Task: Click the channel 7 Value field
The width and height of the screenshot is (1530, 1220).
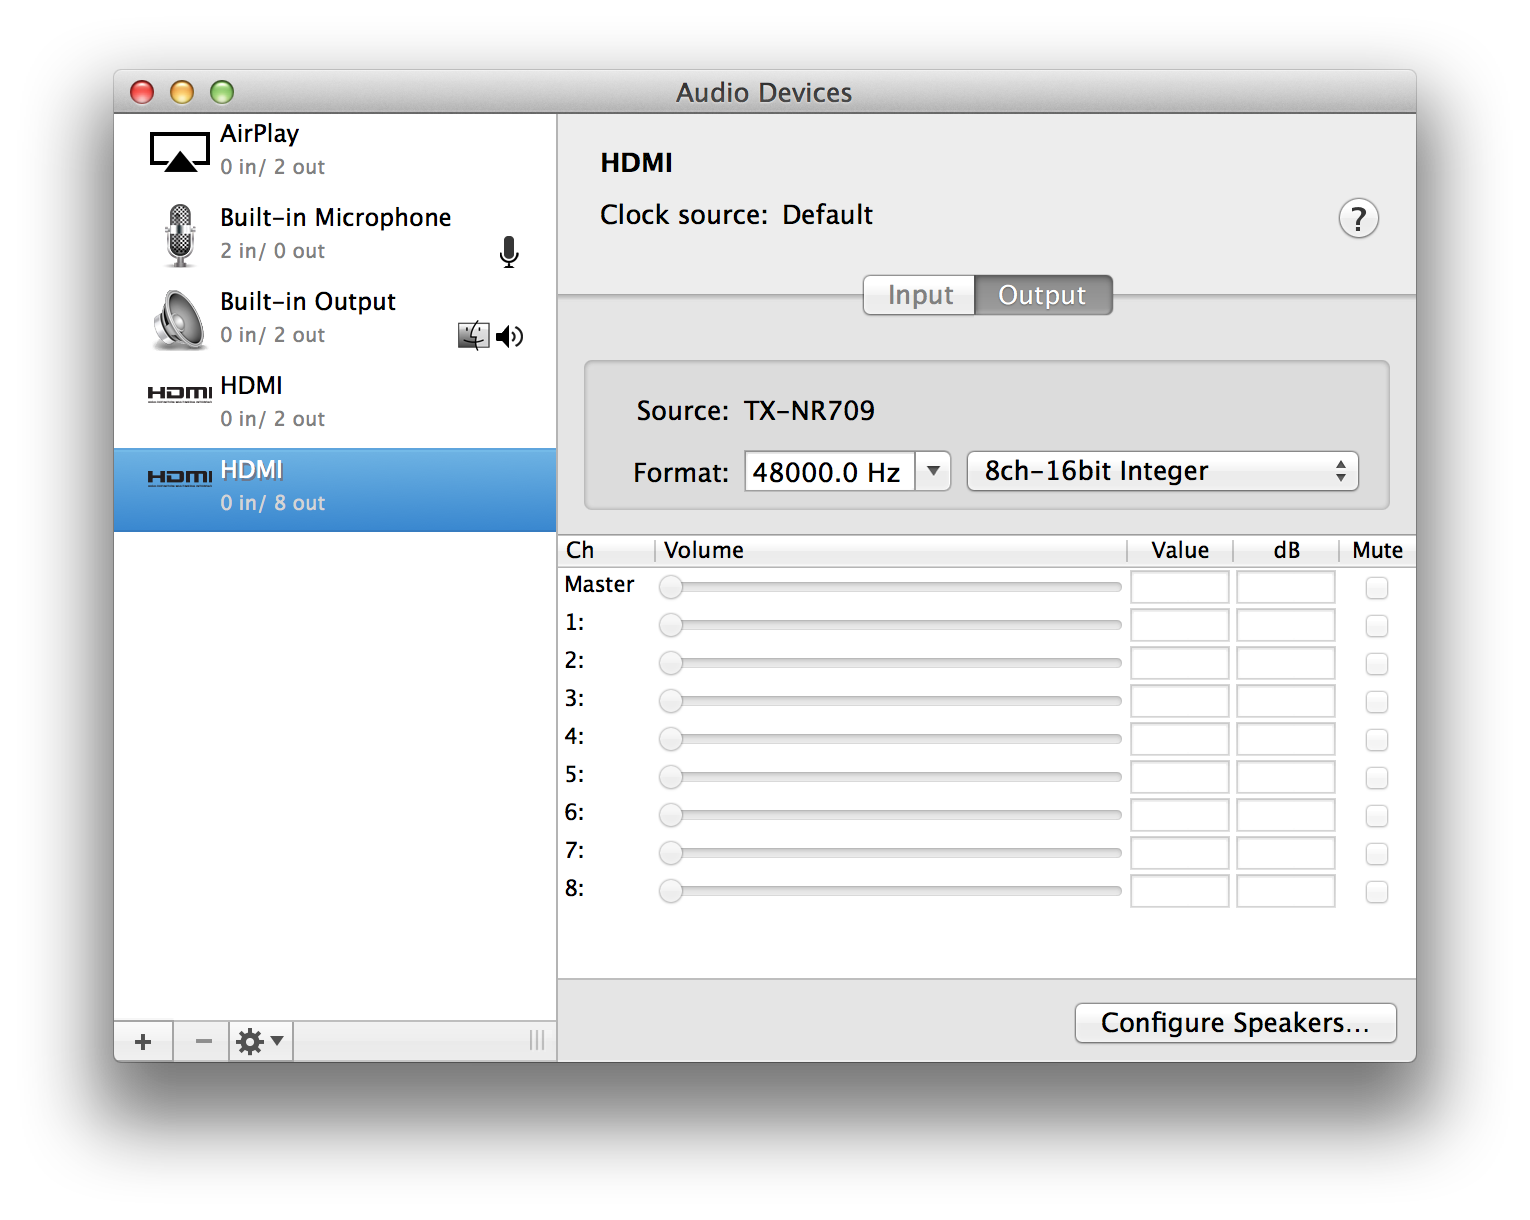Action: pos(1180,853)
